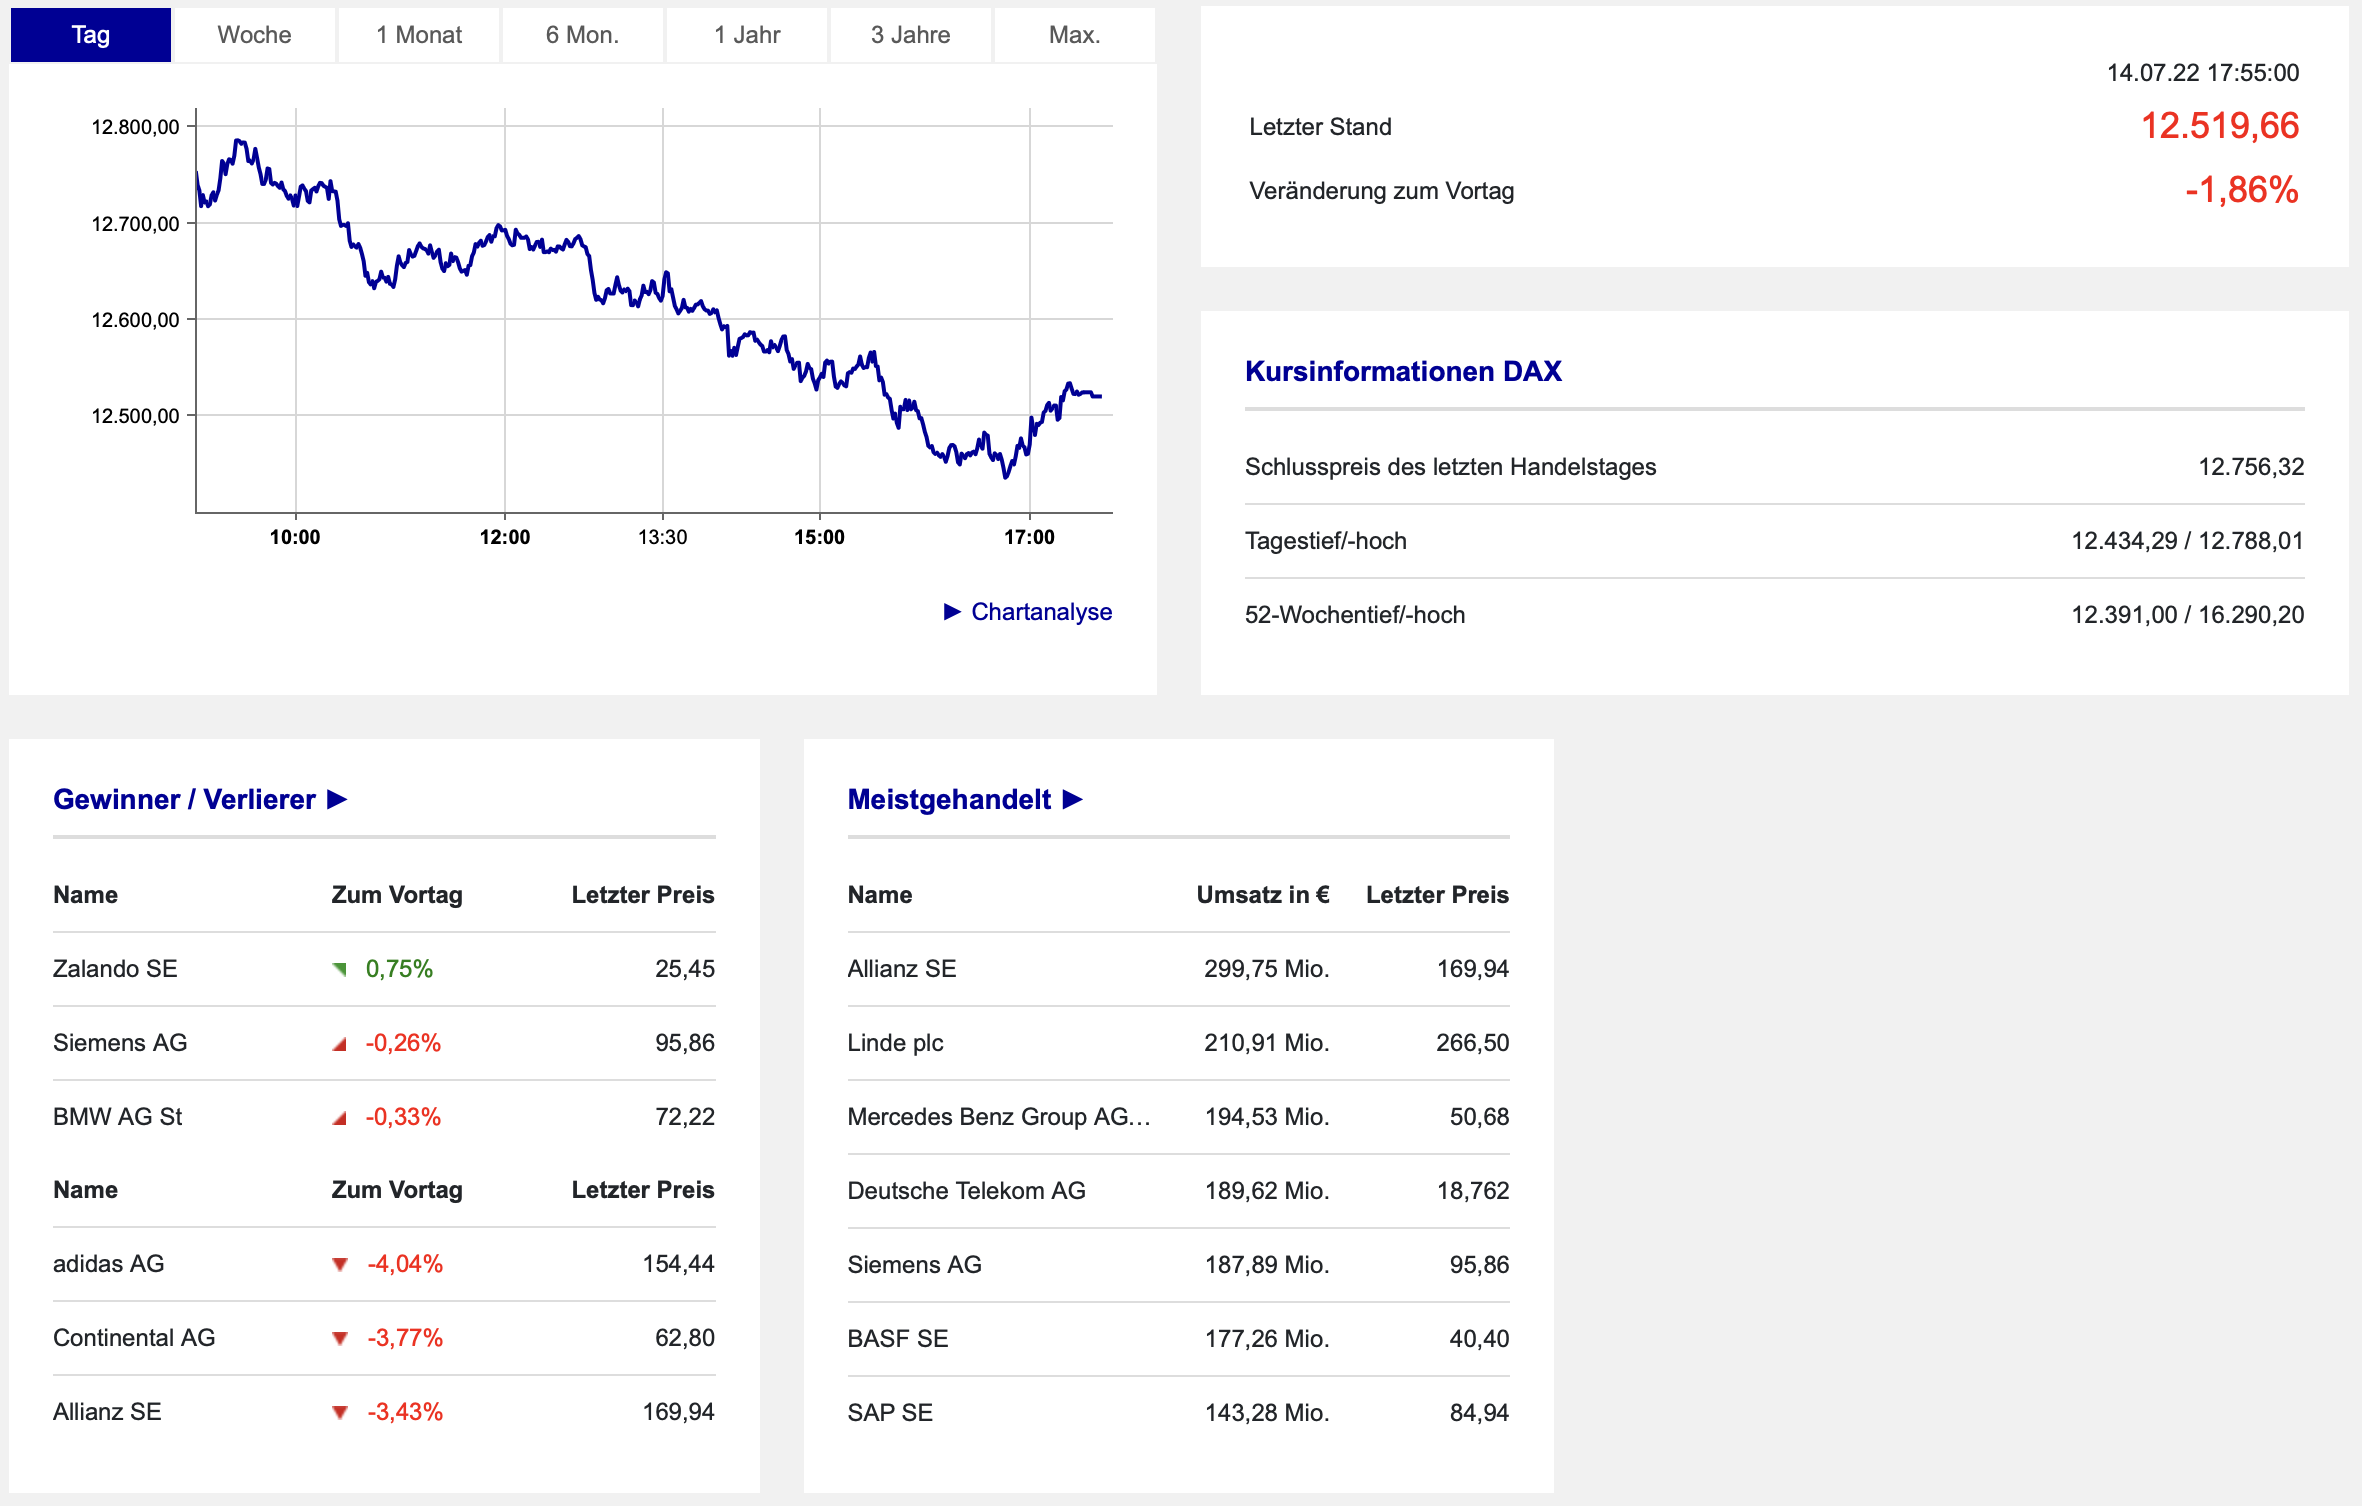Click the arrow next to Meistgehandelt
Image resolution: width=2362 pixels, height=1506 pixels.
click(1073, 800)
